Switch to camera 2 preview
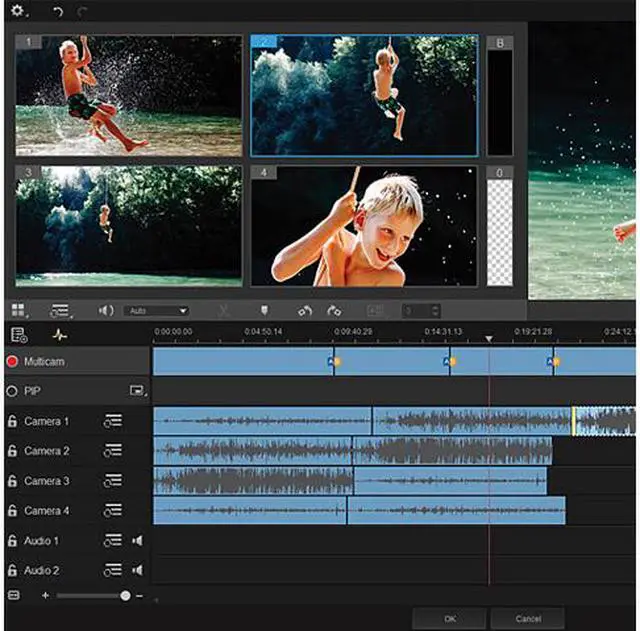Image resolution: width=640 pixels, height=631 pixels. 364,96
